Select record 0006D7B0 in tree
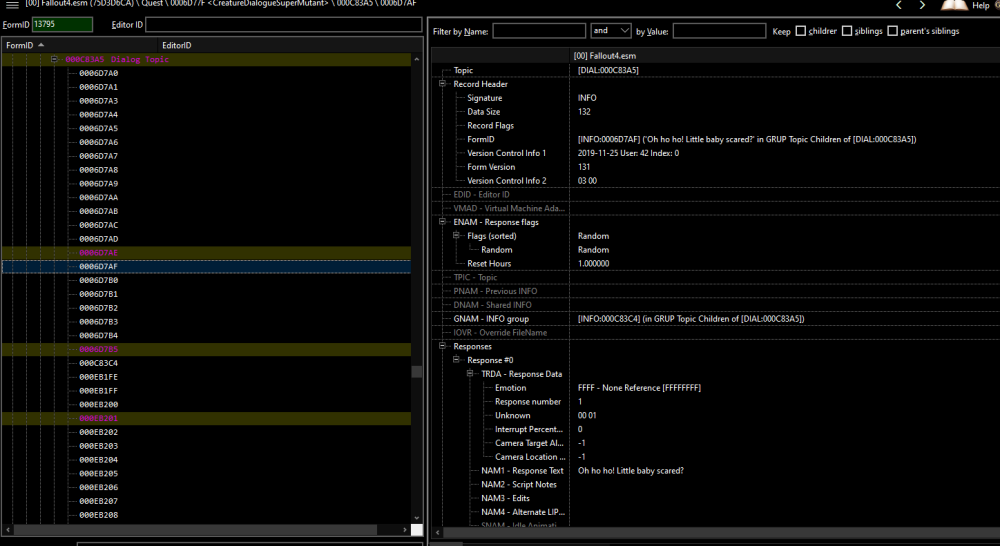The image size is (1000, 546). click(x=98, y=280)
